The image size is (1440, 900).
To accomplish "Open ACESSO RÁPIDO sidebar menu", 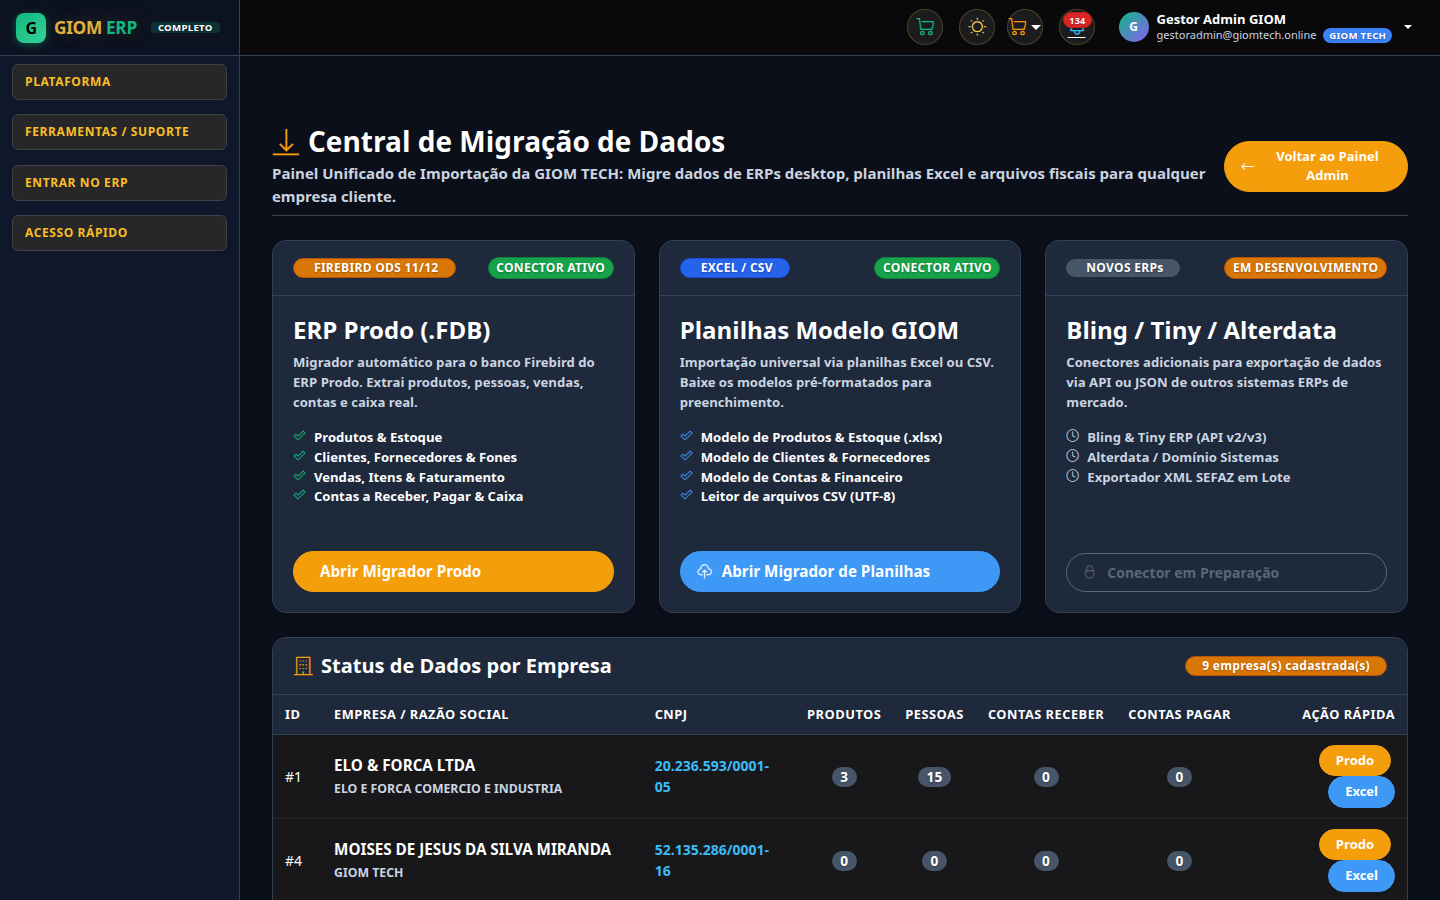I will [119, 233].
